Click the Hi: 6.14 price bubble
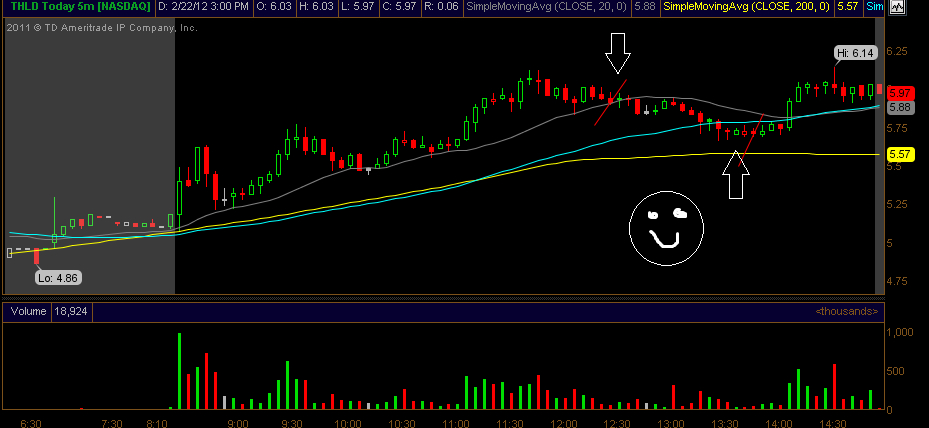929x428 pixels. 855,53
